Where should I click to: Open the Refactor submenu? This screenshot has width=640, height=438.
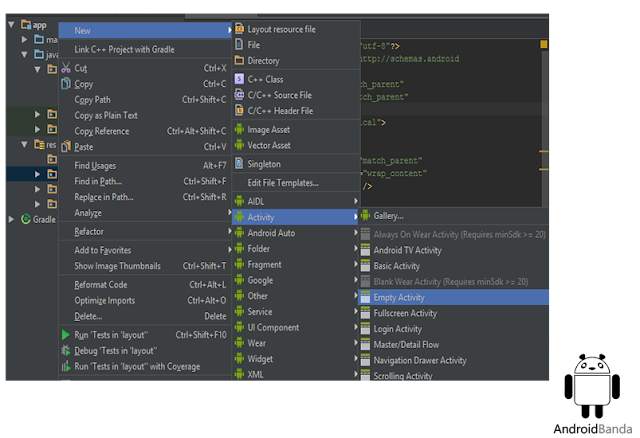(145, 231)
